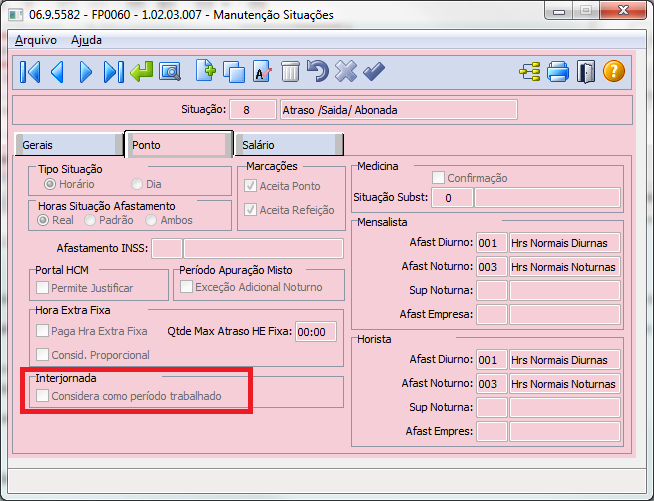Enable Permite Justificar checkbox
The image size is (654, 501).
(42, 287)
